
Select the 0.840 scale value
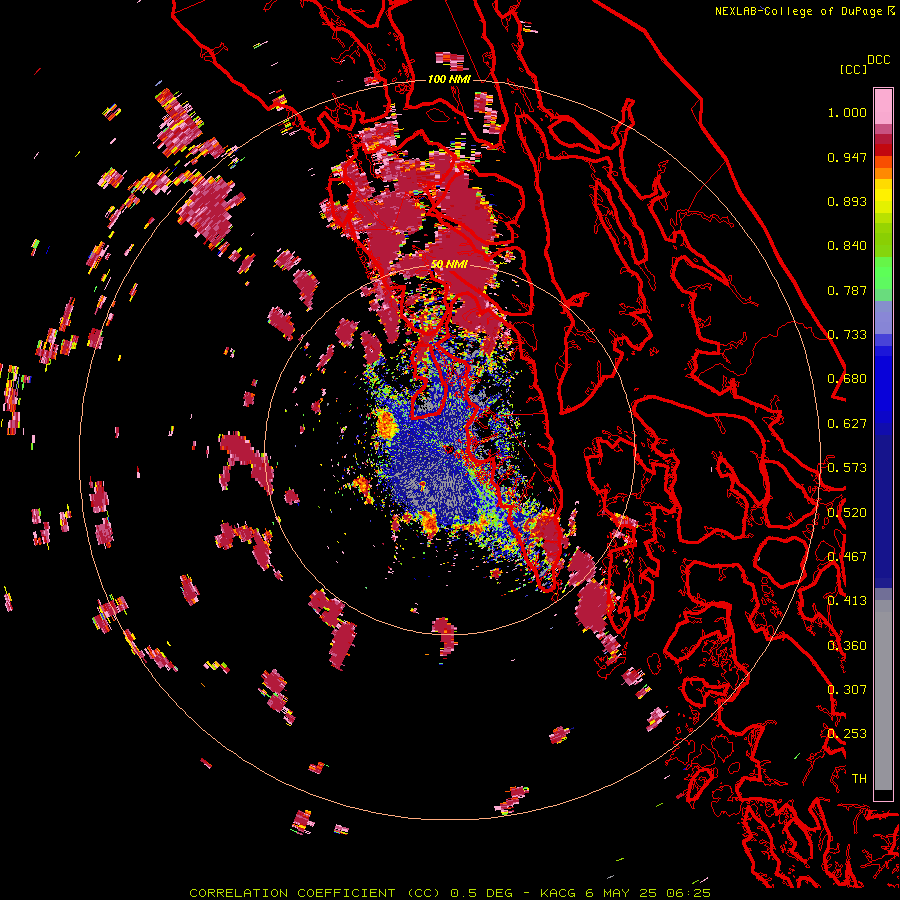click(847, 246)
